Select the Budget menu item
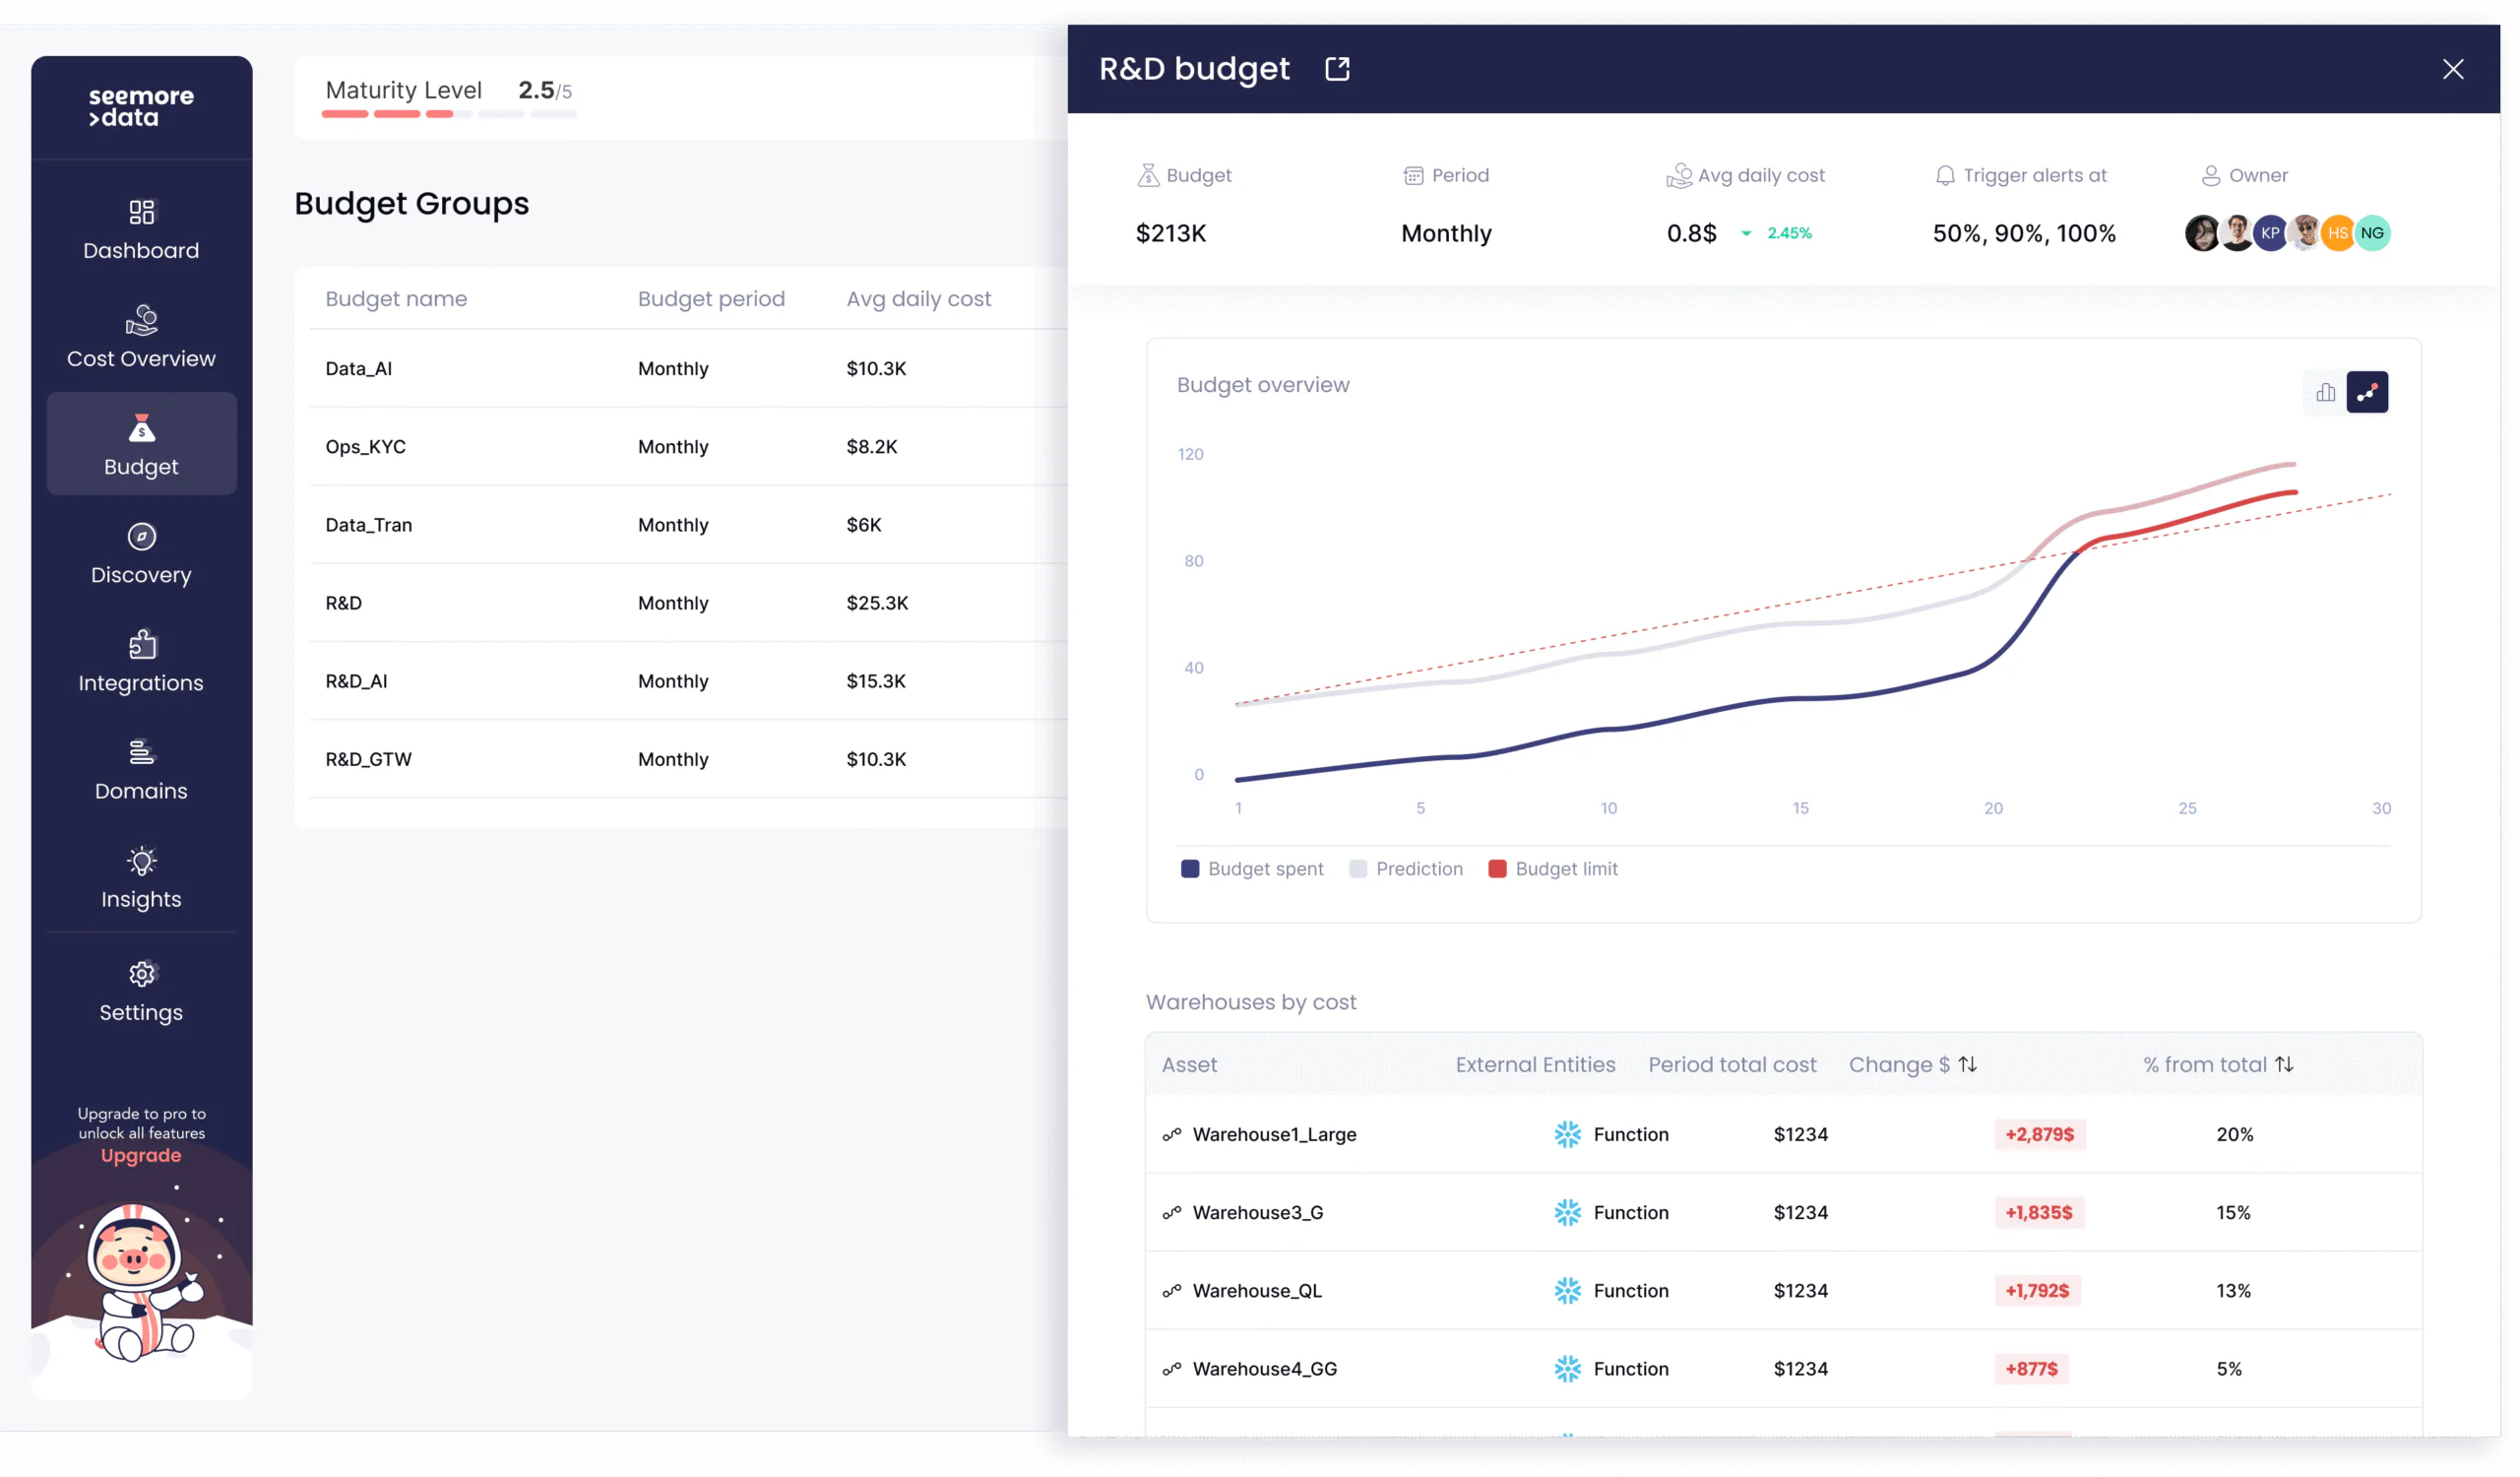 click(141, 444)
